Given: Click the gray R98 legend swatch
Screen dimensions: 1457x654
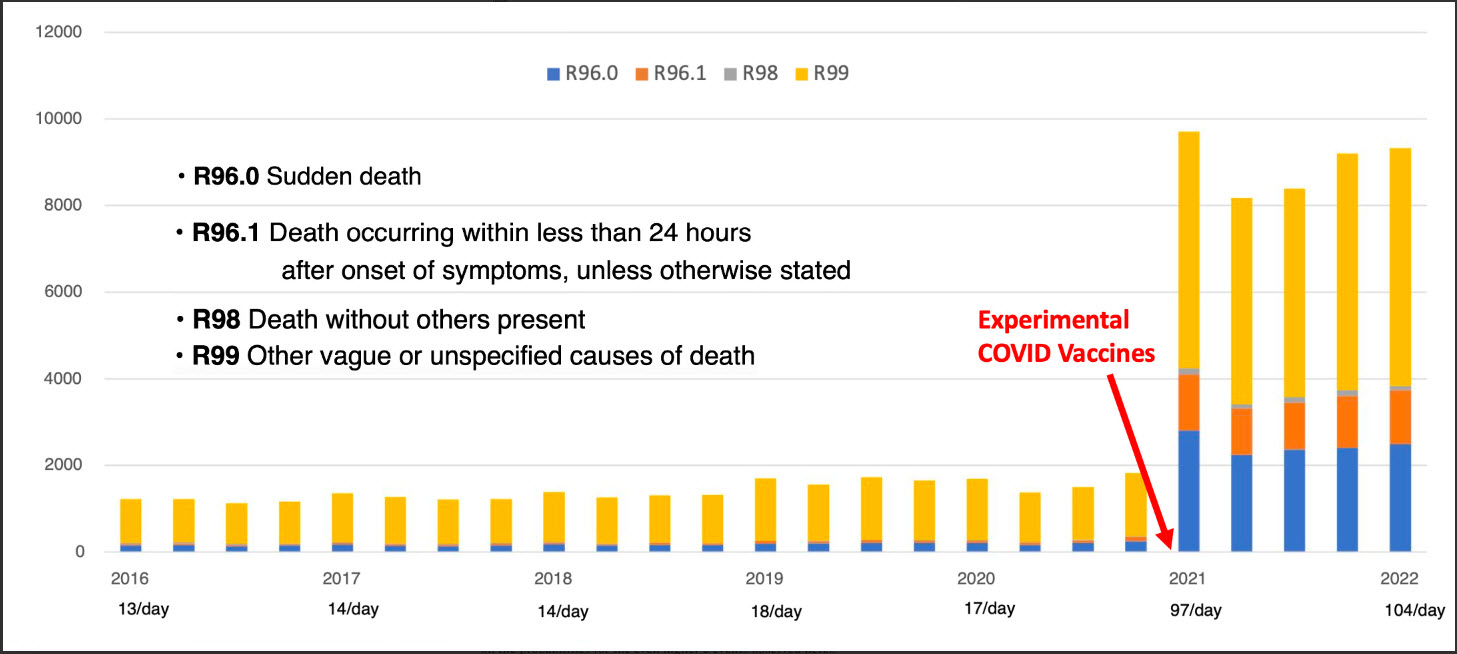Looking at the screenshot, I should [x=733, y=74].
